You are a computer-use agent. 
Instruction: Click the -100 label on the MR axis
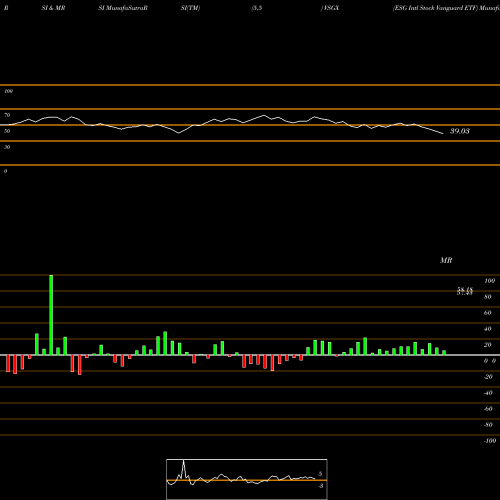click(490, 441)
